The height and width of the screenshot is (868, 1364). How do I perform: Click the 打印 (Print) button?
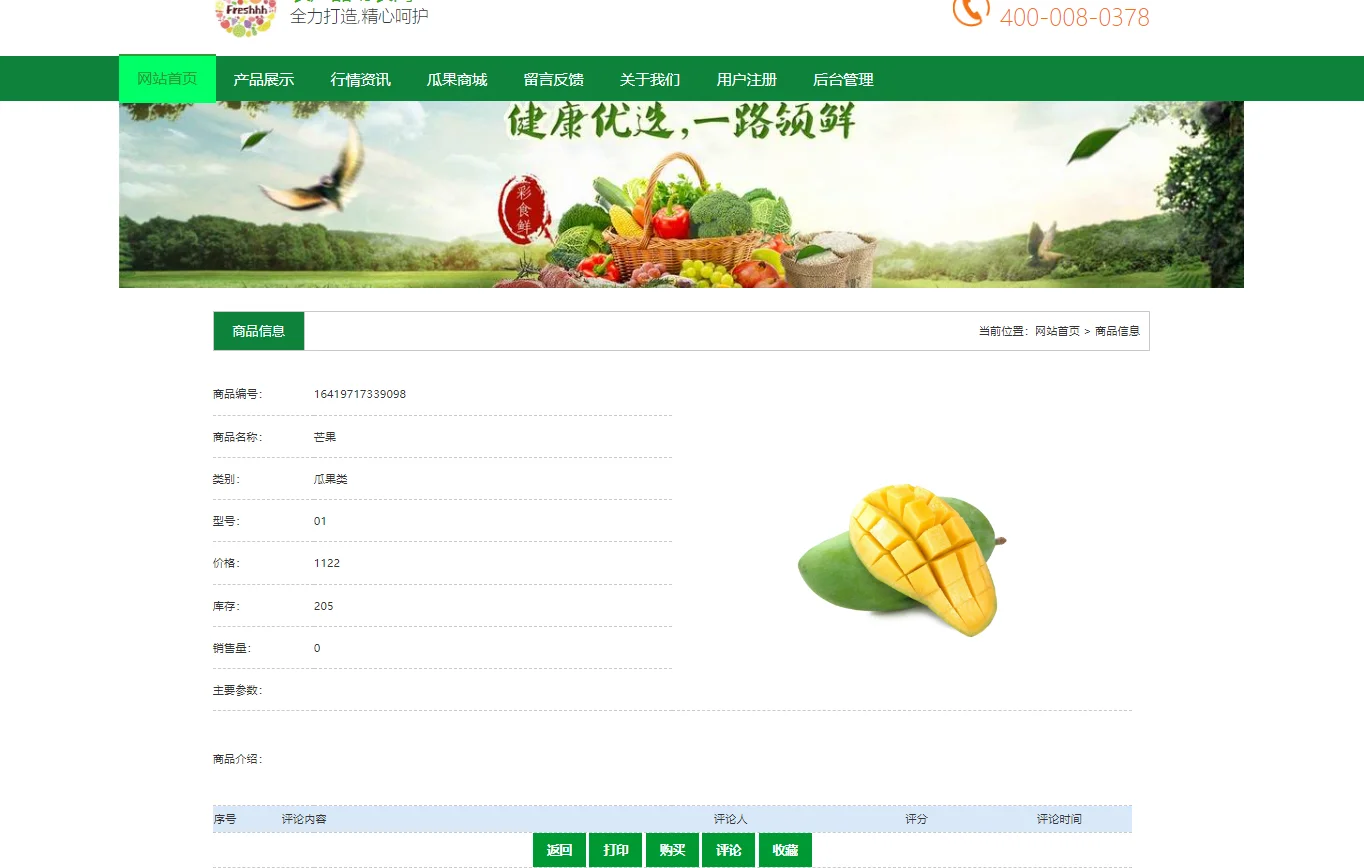pos(615,849)
